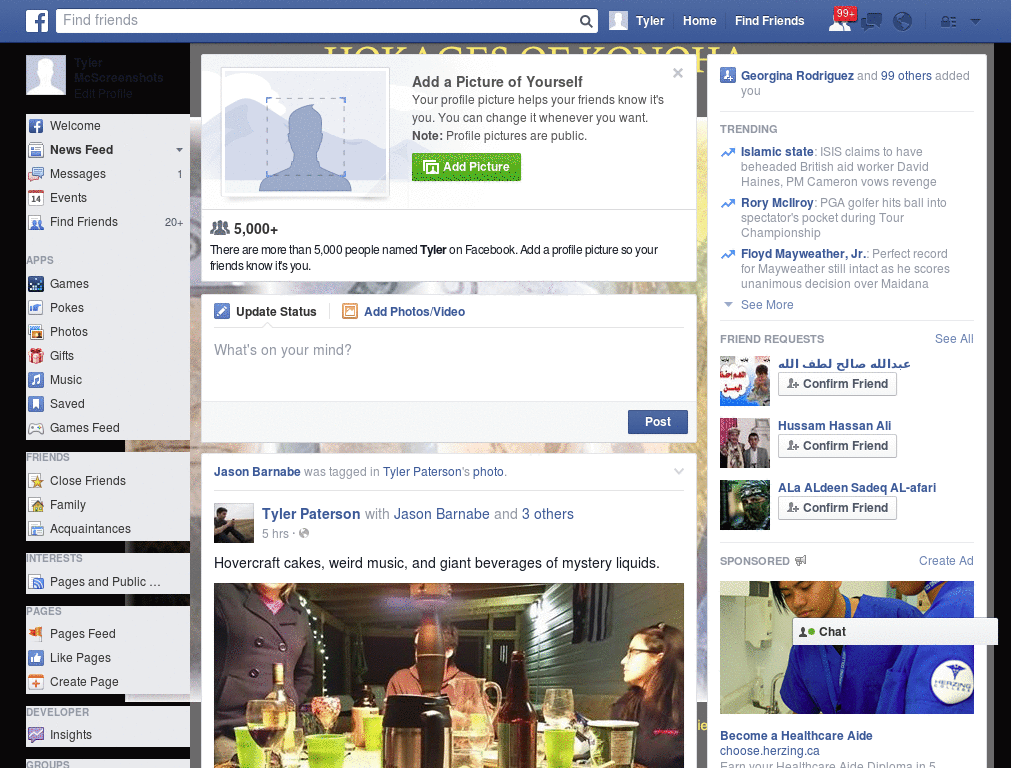
Task: Open See All friend requests
Action: (x=953, y=339)
